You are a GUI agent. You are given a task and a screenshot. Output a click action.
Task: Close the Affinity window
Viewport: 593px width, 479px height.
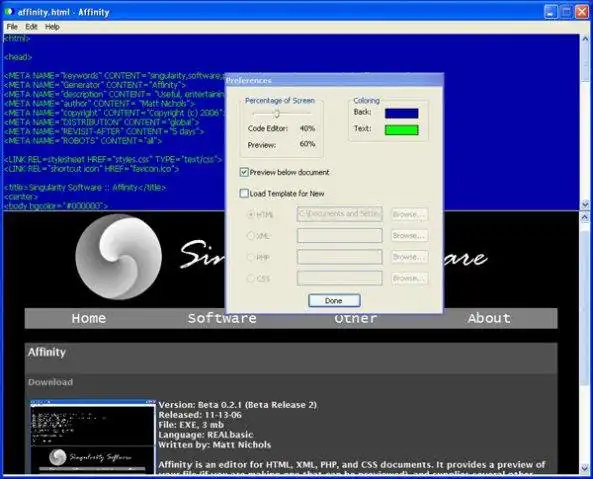pos(582,12)
